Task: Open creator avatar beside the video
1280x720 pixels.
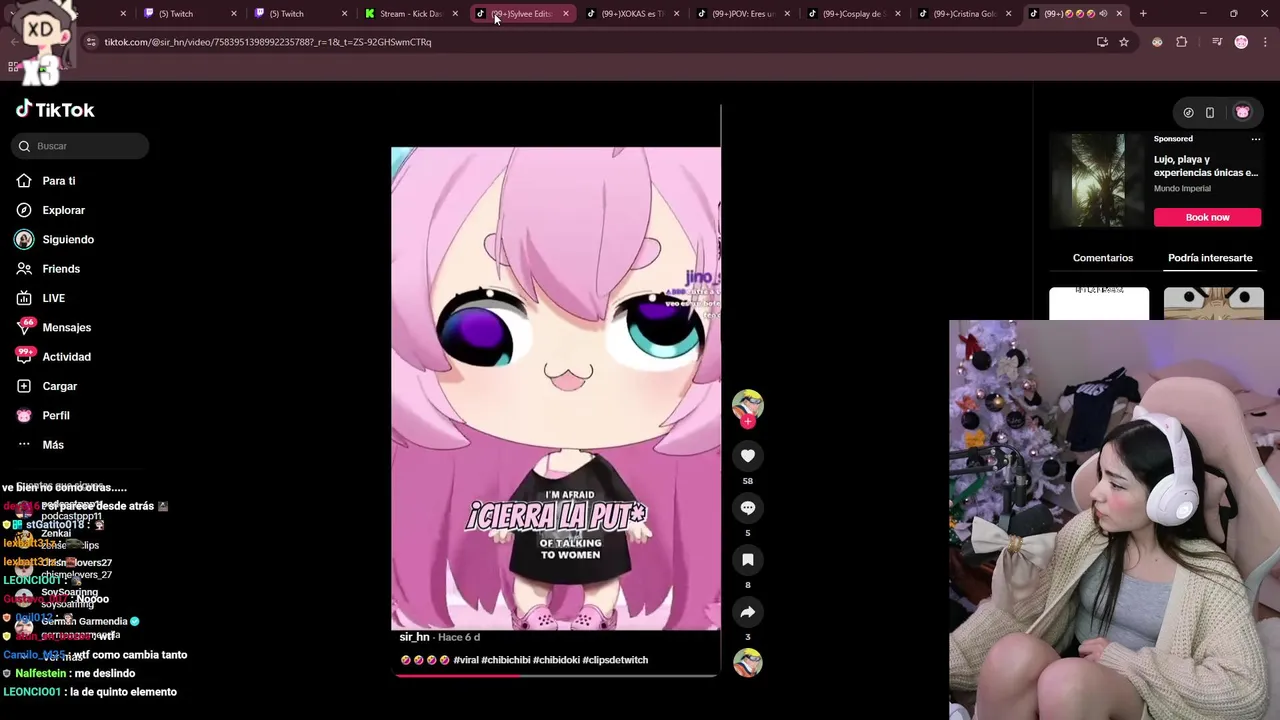Action: (x=747, y=404)
